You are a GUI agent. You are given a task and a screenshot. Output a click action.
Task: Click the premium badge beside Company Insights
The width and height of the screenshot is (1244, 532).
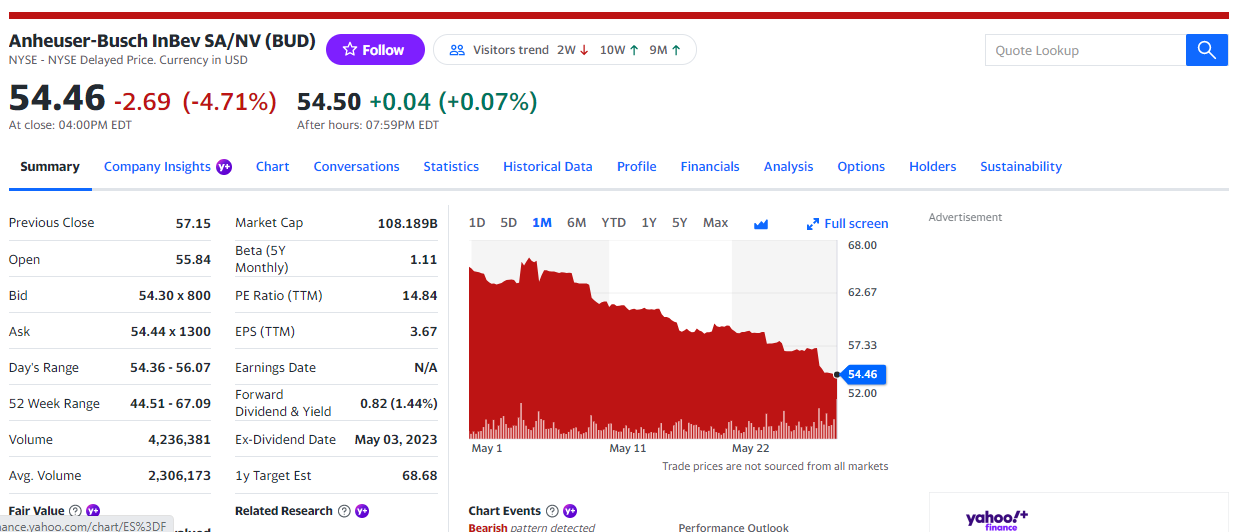click(x=224, y=167)
